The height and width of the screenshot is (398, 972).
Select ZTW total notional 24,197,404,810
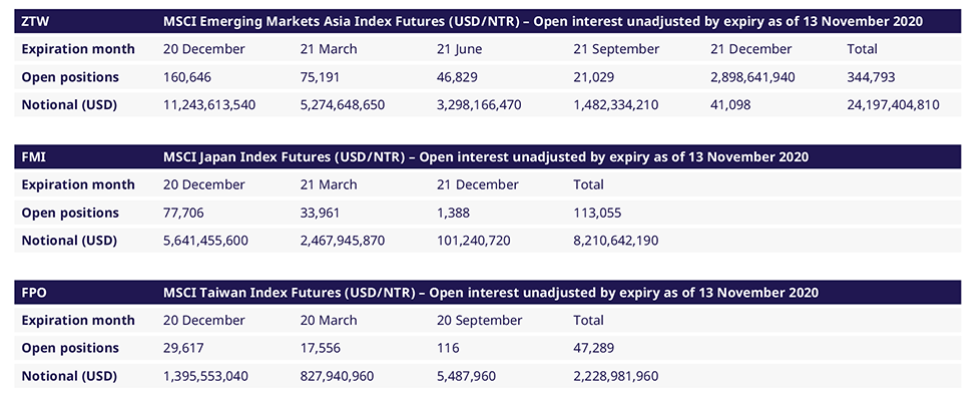[x=893, y=105]
